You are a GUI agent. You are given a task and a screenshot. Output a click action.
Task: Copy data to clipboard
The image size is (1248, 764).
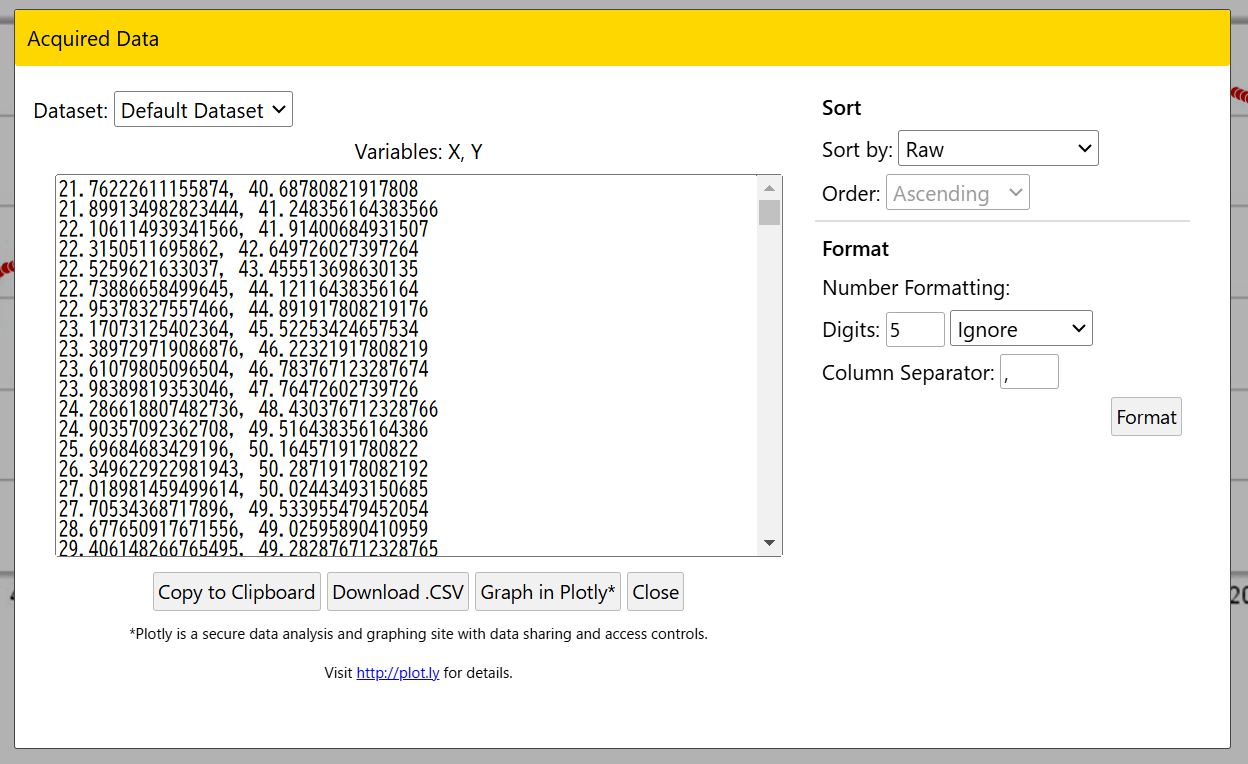tap(237, 592)
